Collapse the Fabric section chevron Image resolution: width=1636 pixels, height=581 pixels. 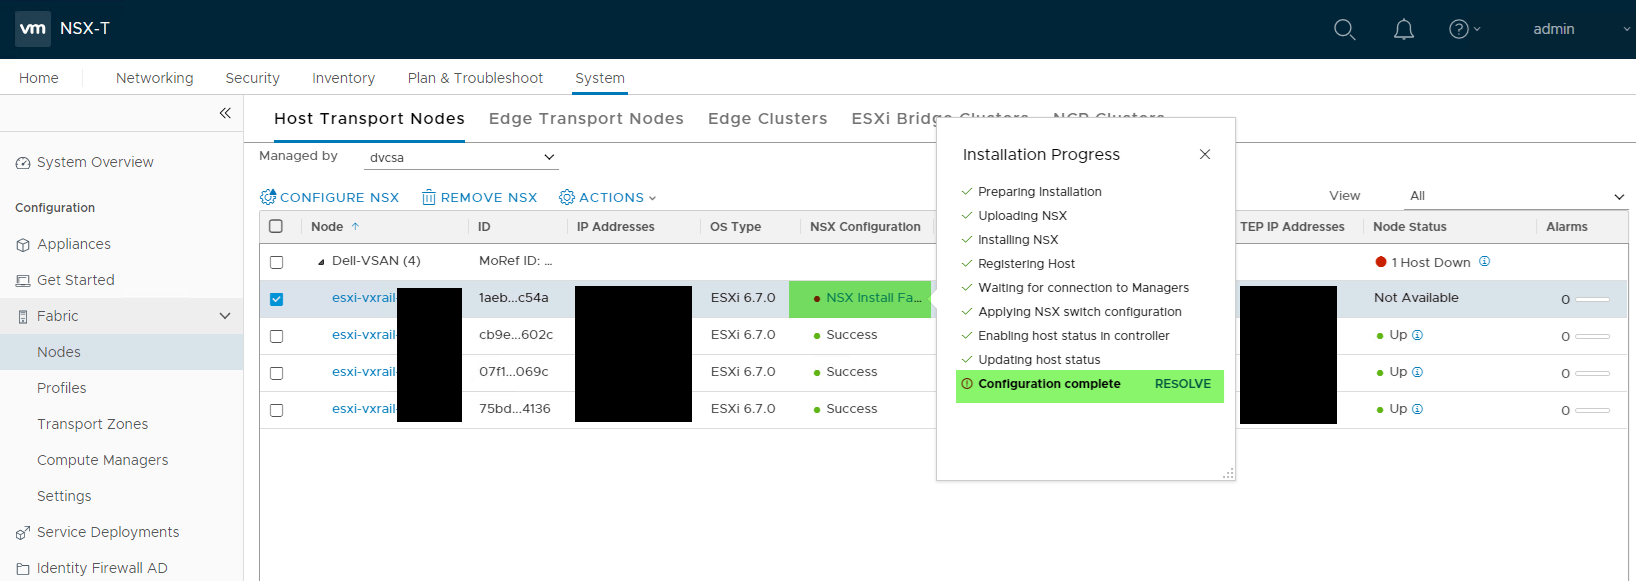point(225,316)
